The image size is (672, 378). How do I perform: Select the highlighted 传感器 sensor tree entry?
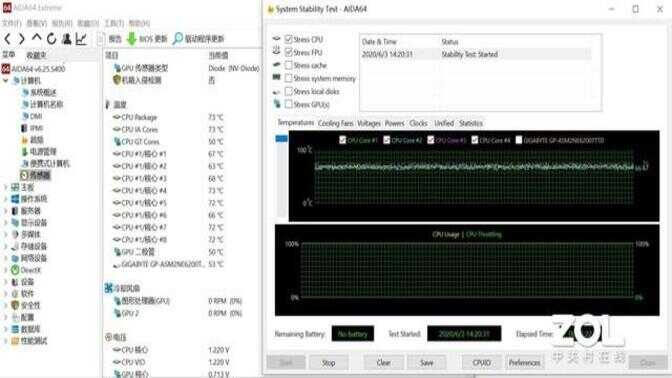[35, 175]
